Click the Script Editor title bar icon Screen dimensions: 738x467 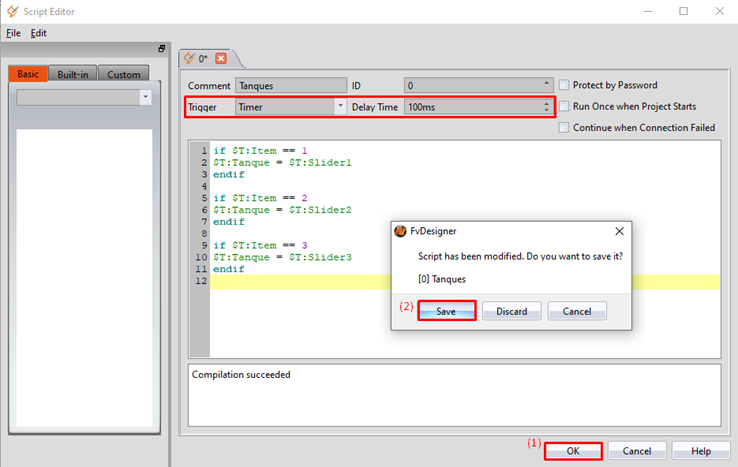point(12,11)
